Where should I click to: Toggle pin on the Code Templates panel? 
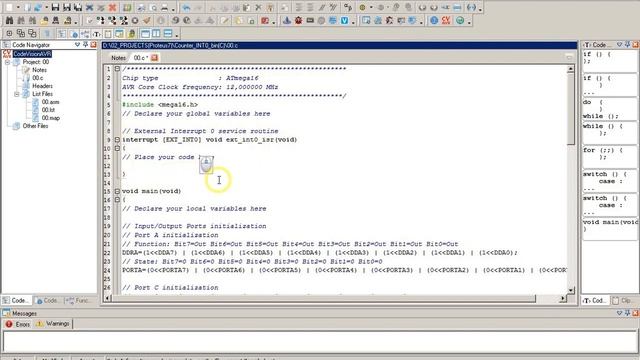pos(627,44)
